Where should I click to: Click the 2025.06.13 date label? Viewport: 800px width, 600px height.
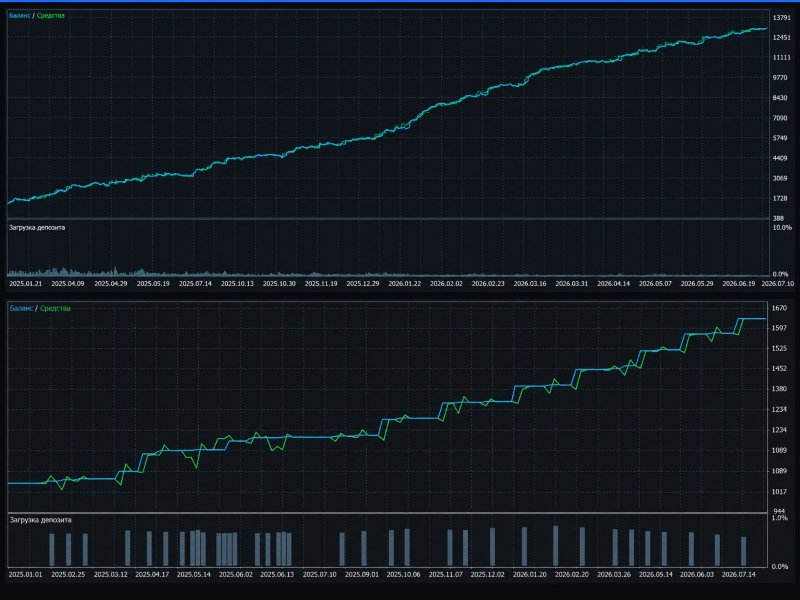pos(277,574)
